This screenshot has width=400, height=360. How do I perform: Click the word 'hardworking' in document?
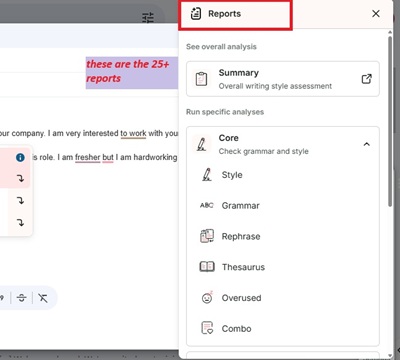pyautogui.click(x=155, y=157)
